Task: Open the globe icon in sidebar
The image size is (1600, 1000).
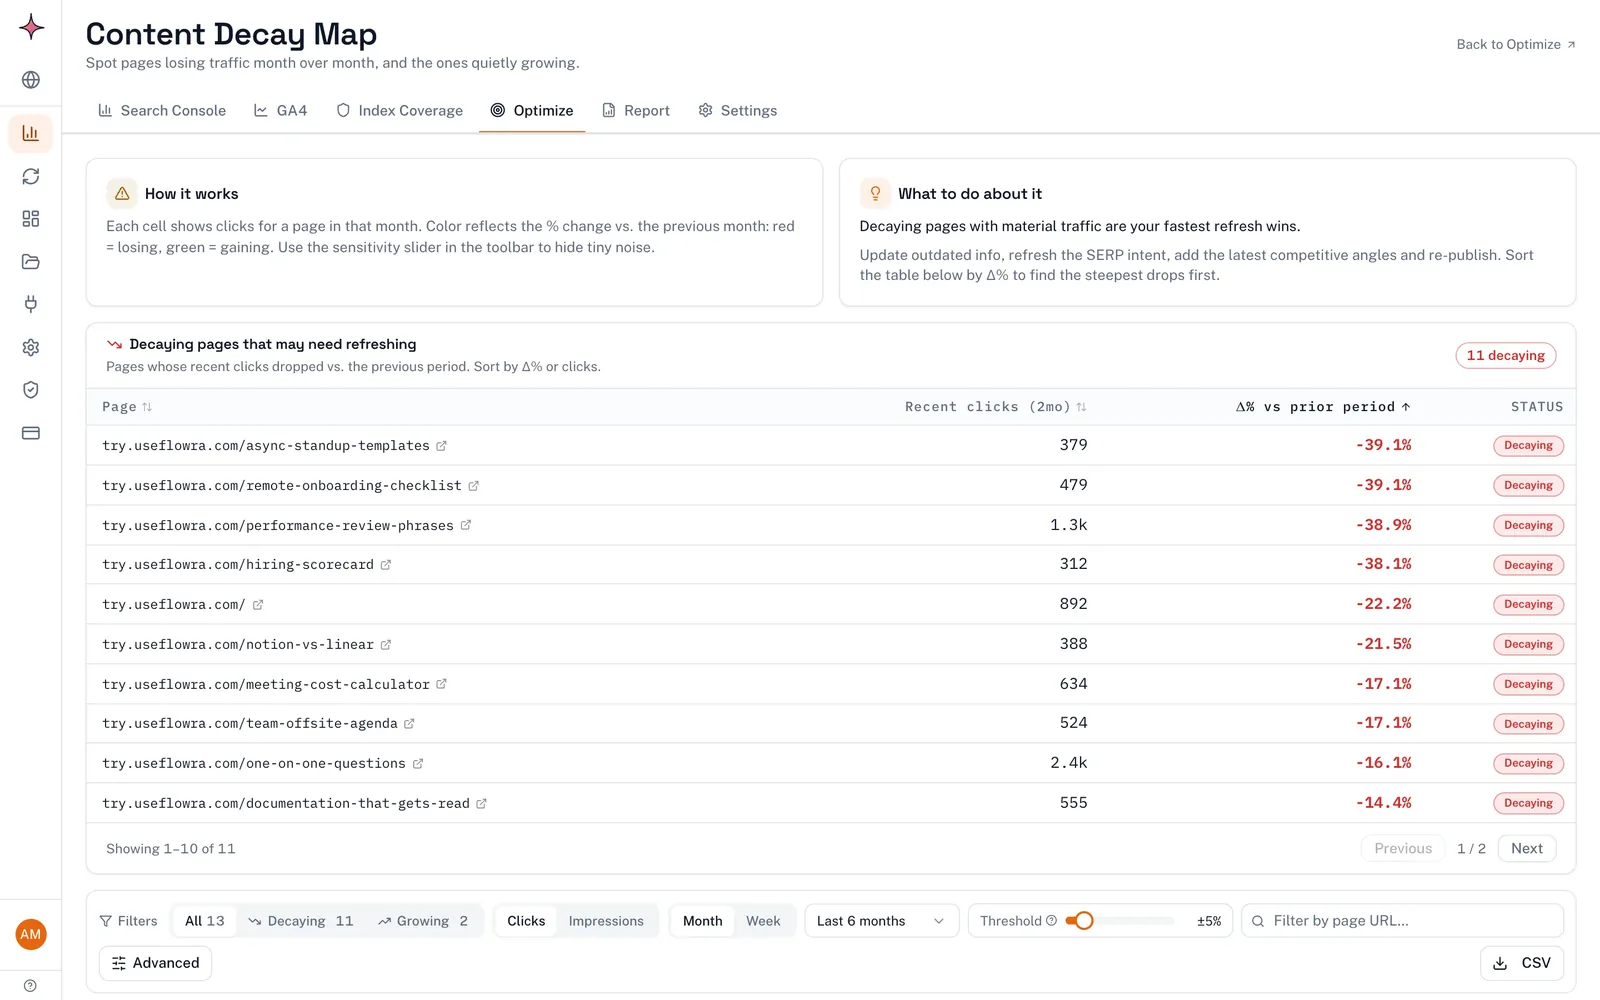Action: pos(31,80)
